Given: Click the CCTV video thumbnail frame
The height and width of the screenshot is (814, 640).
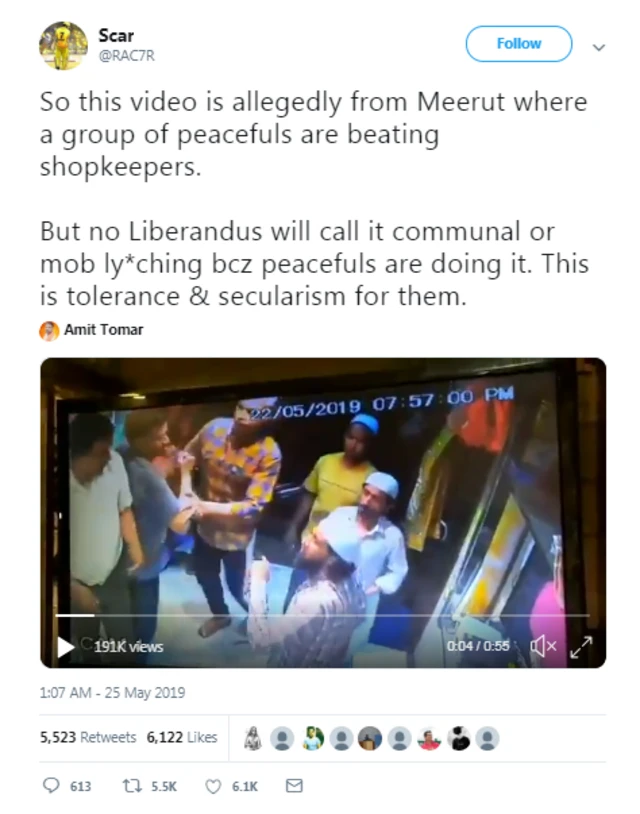Looking at the screenshot, I should [x=323, y=512].
